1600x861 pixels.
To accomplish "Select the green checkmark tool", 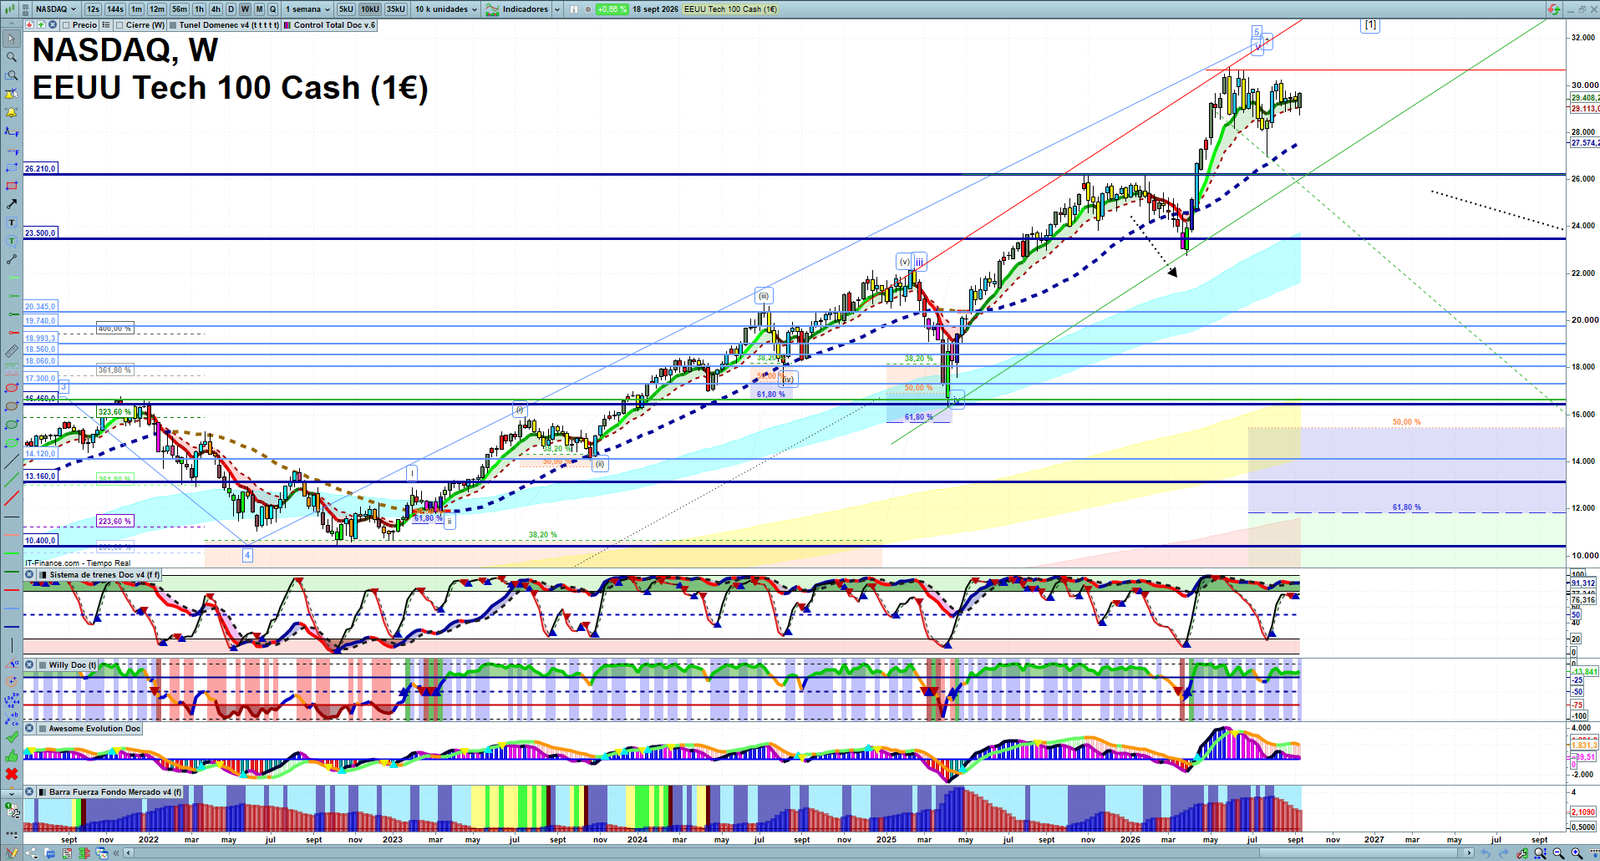I will (11, 737).
